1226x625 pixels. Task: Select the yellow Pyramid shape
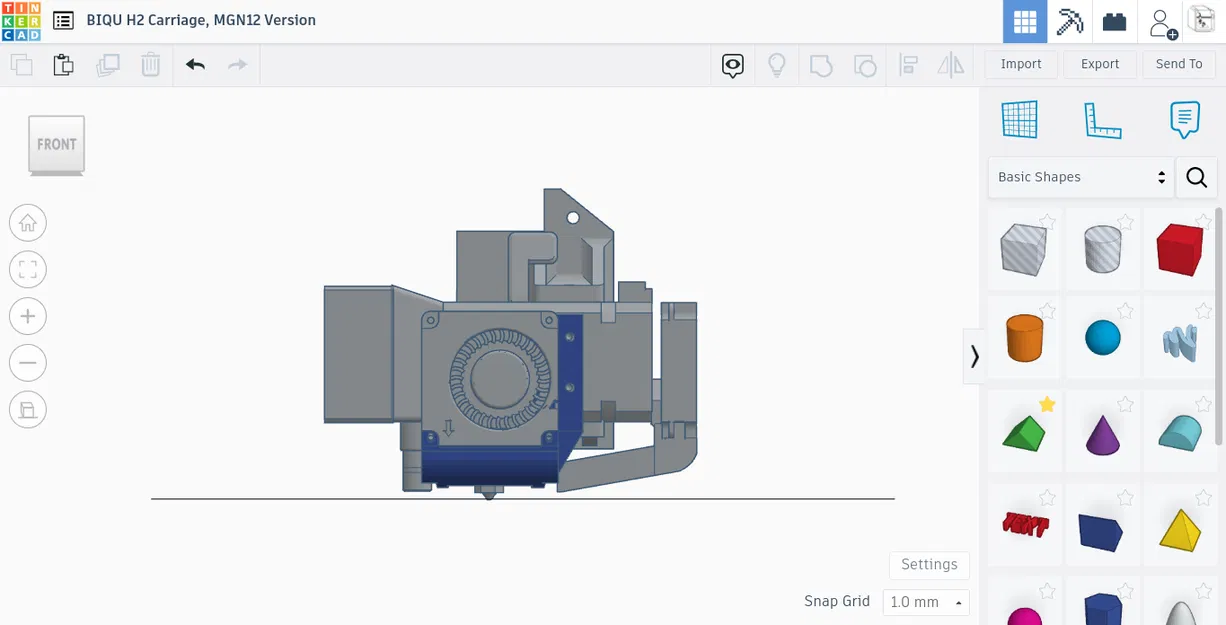click(x=1180, y=529)
